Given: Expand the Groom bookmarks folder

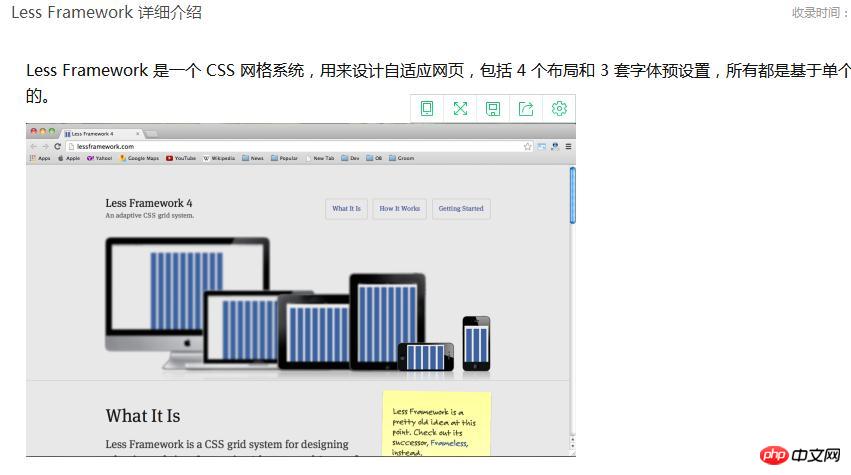Looking at the screenshot, I should (402, 159).
